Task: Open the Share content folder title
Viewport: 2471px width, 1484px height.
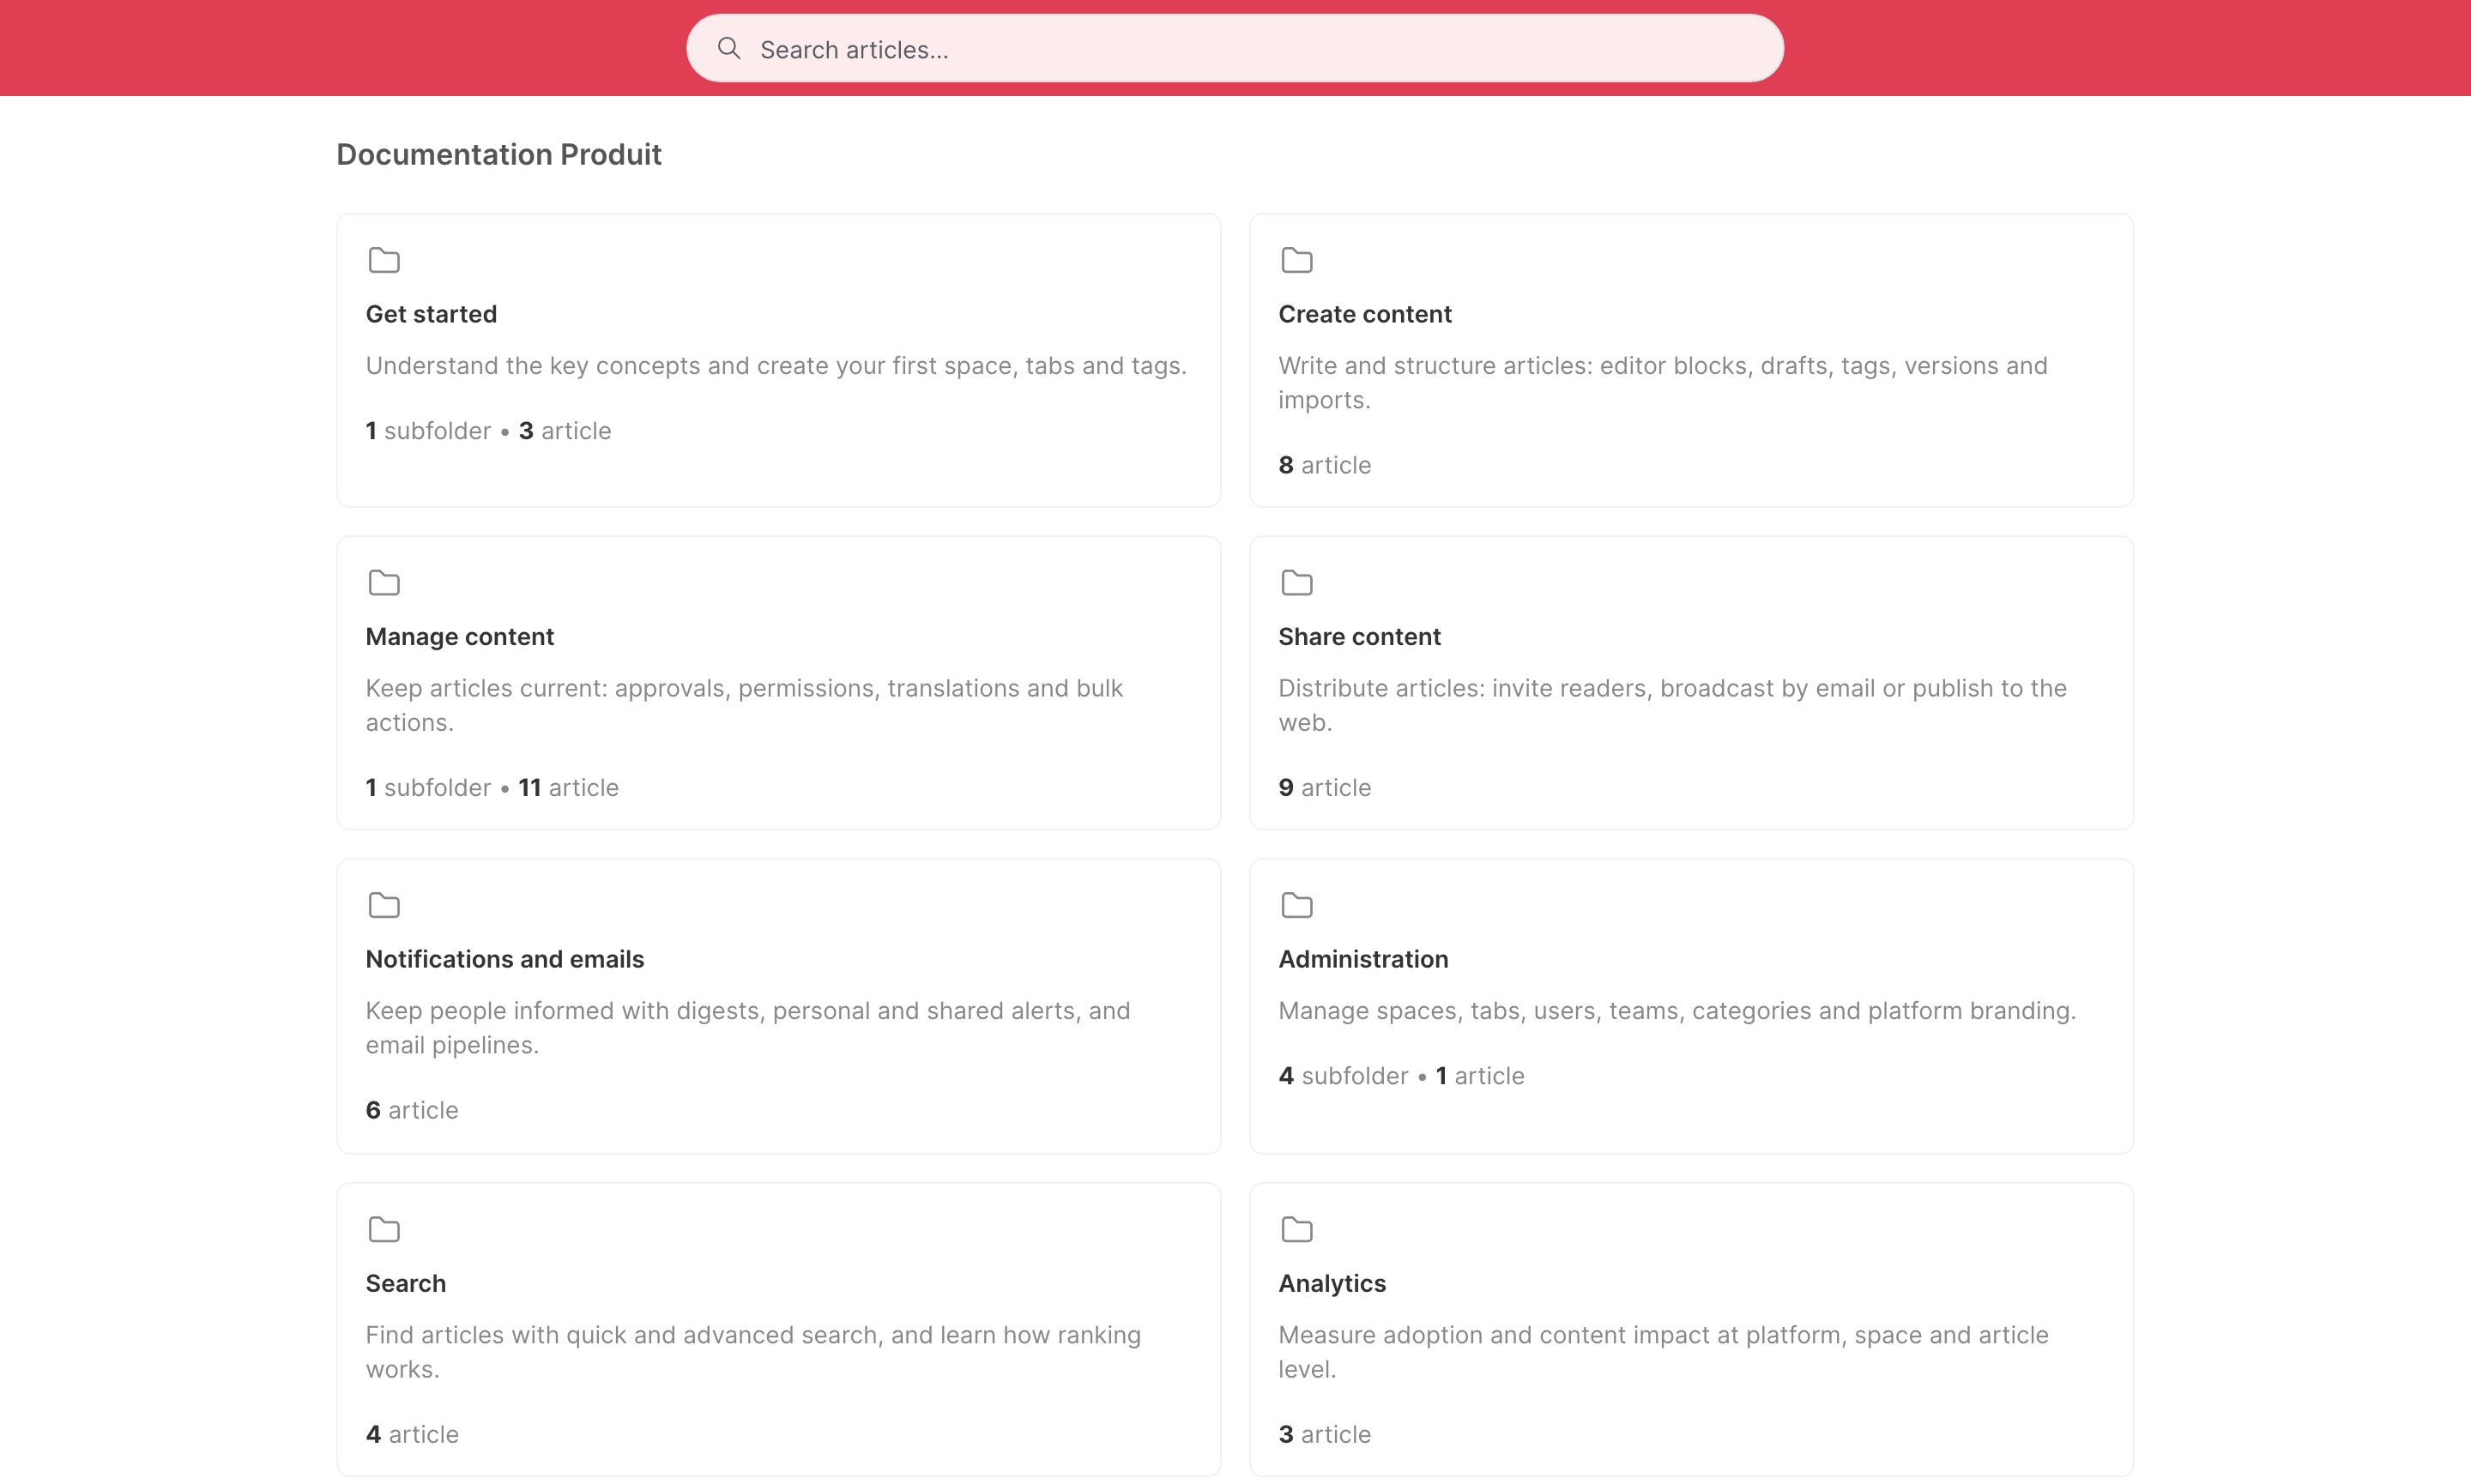Action: point(1359,637)
